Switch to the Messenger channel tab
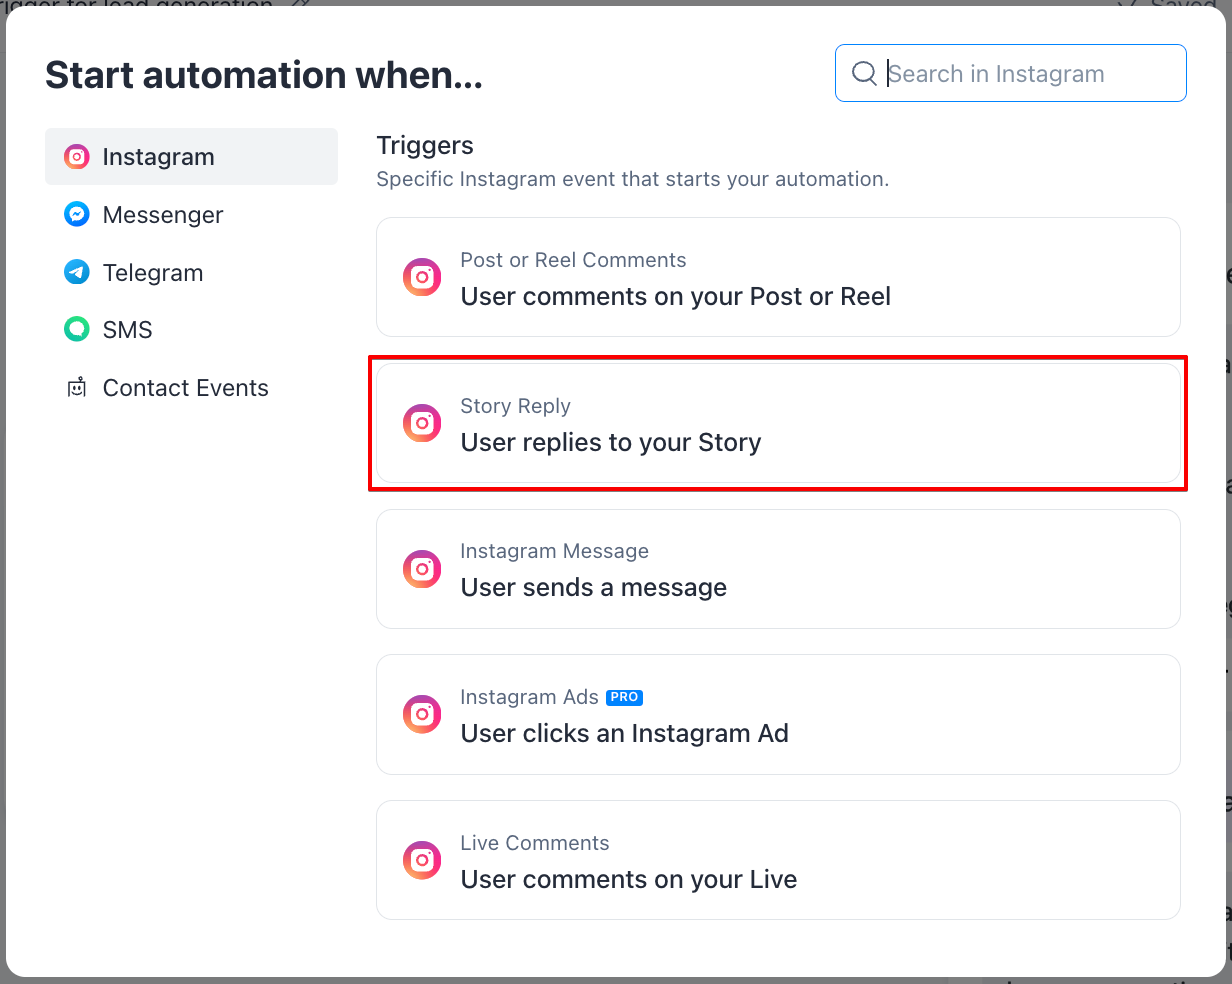This screenshot has height=984, width=1232. point(163,215)
